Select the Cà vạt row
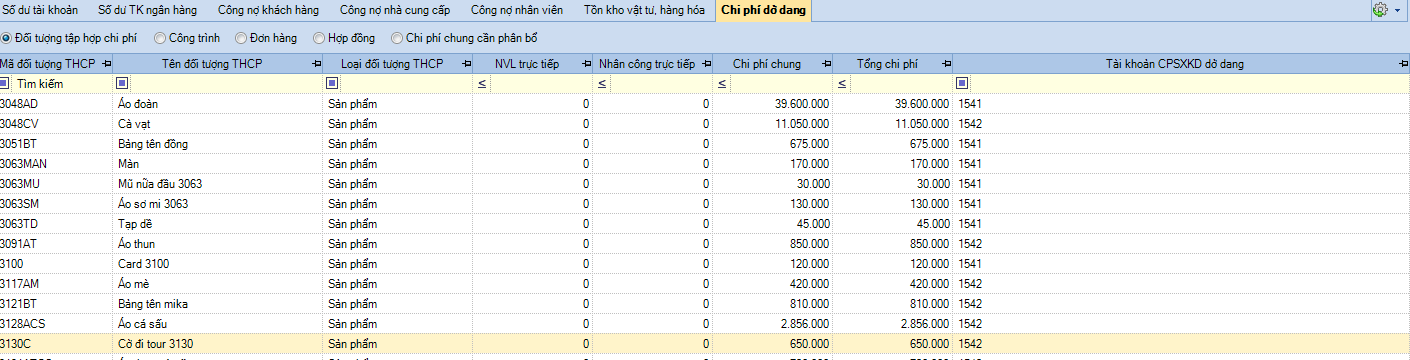The height and width of the screenshot is (360, 1410). pos(705,124)
